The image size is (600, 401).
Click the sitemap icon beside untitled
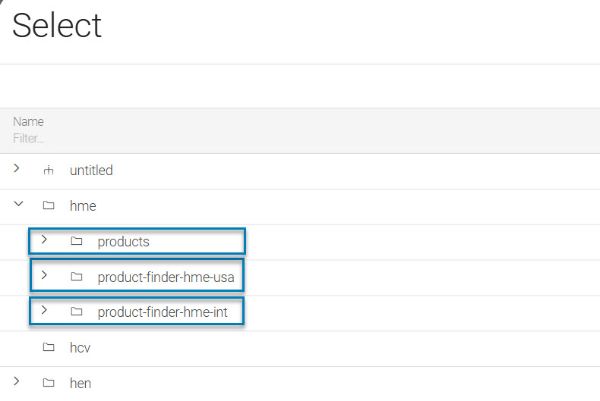tap(48, 170)
